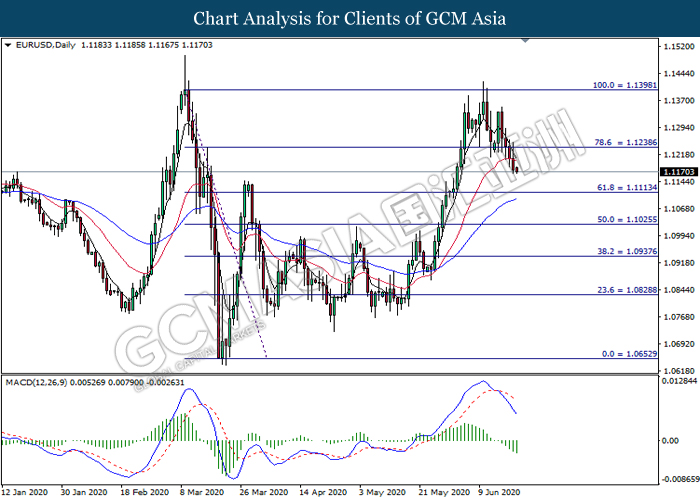Click the 12 Jan 2020 date label
This screenshot has height=500, width=700.
pos(24,492)
